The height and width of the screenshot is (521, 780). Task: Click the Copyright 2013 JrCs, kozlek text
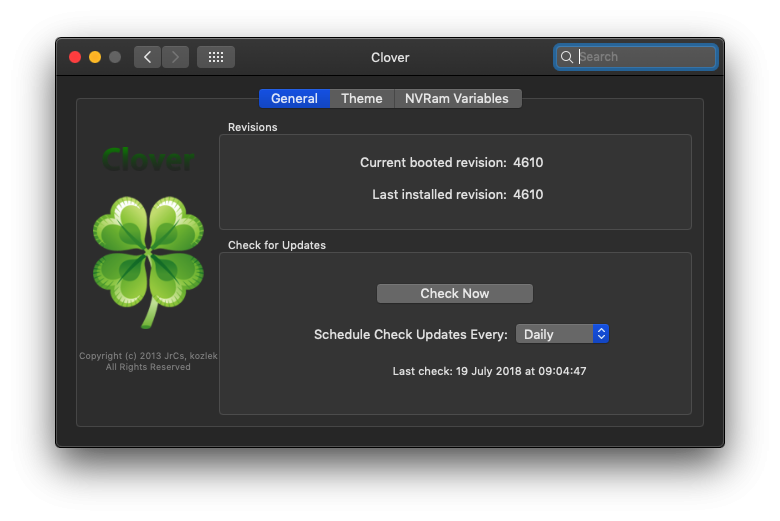148,356
